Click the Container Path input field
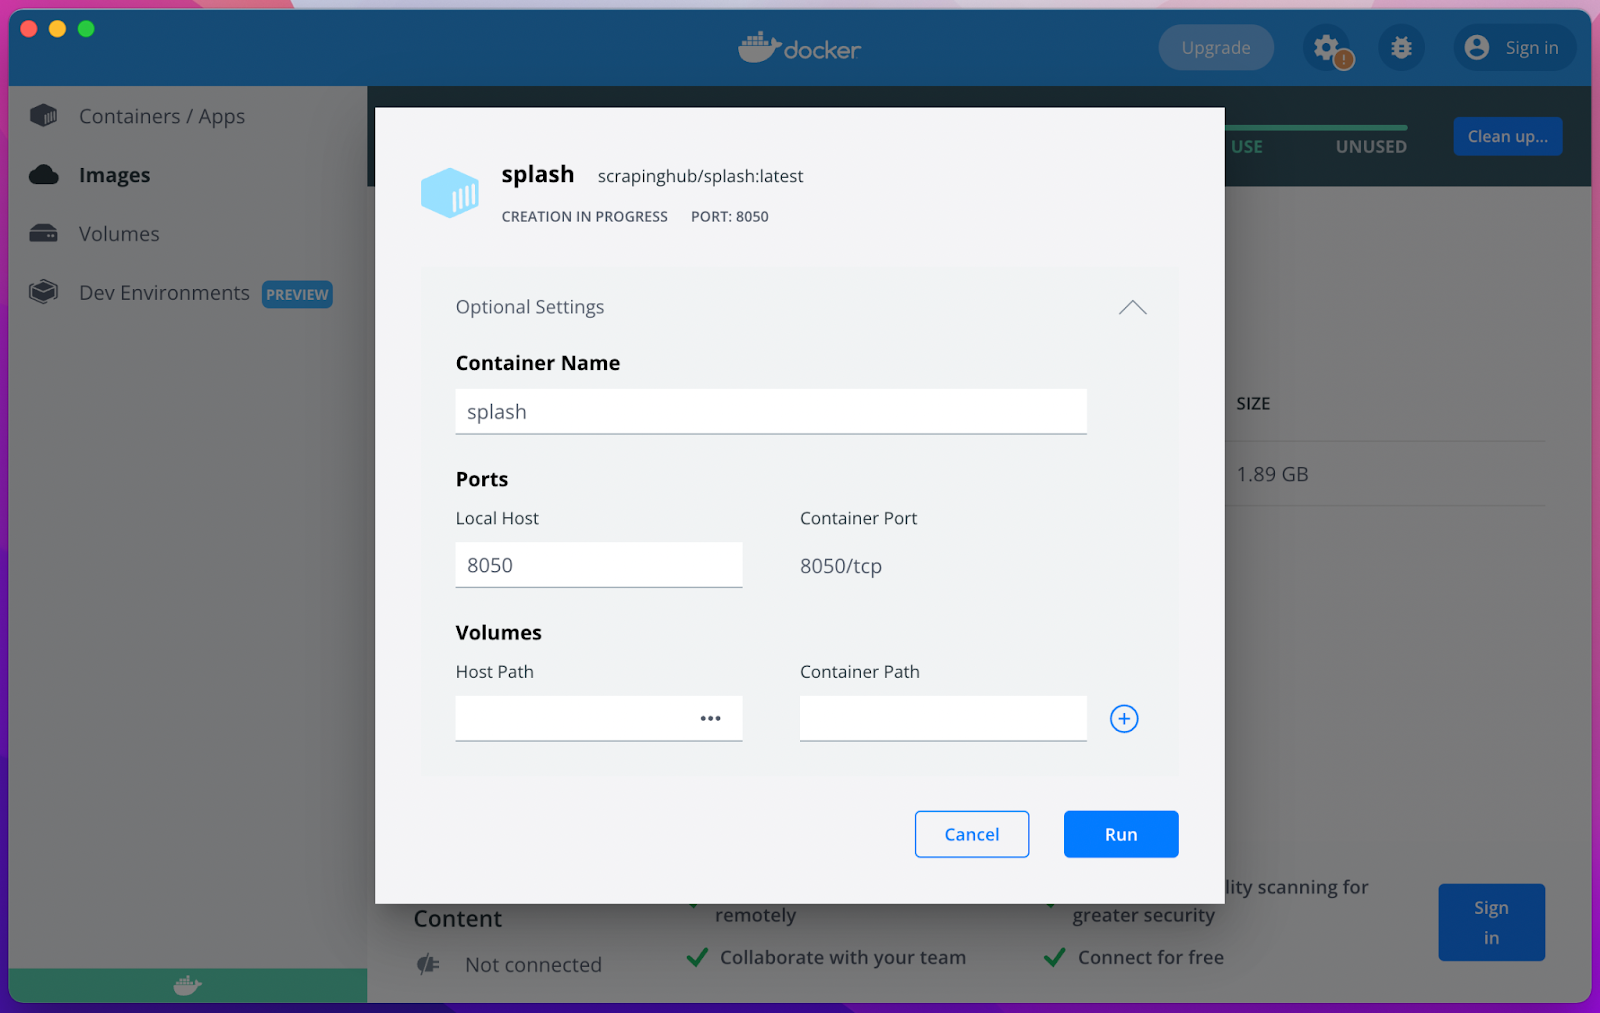 [943, 718]
